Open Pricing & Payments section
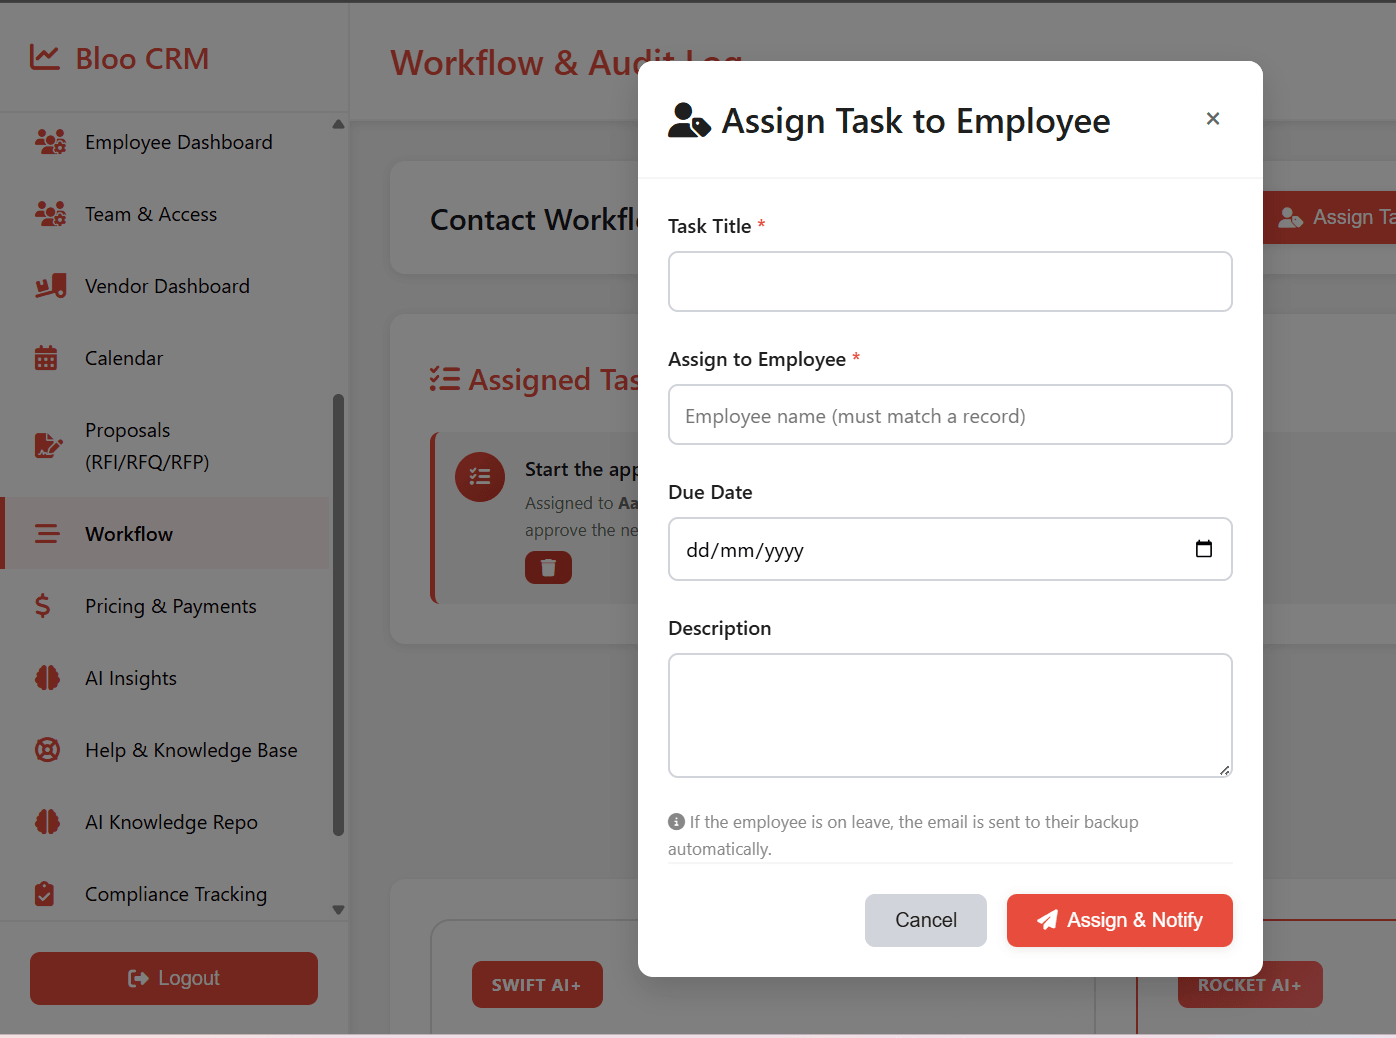Image resolution: width=1396 pixels, height=1038 pixels. [x=166, y=606]
